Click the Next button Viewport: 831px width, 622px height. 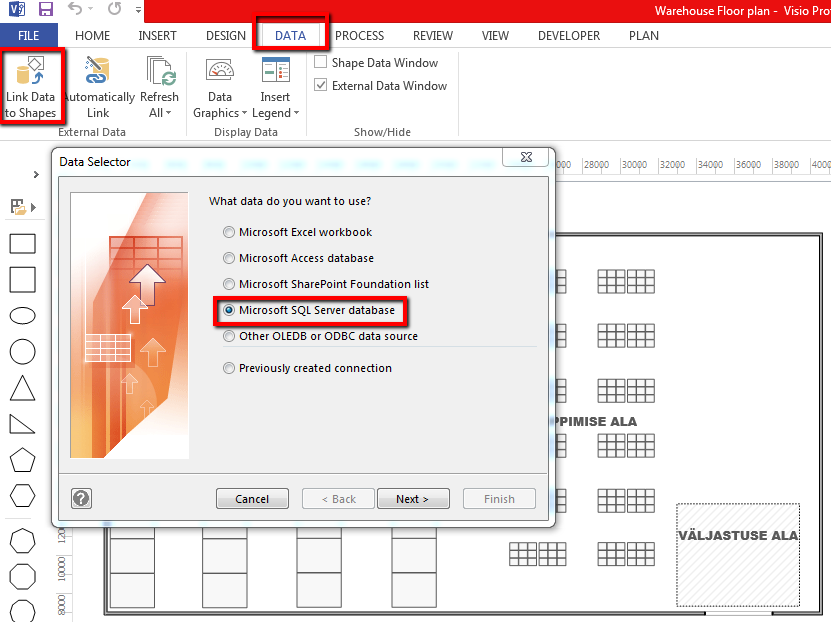pos(413,499)
